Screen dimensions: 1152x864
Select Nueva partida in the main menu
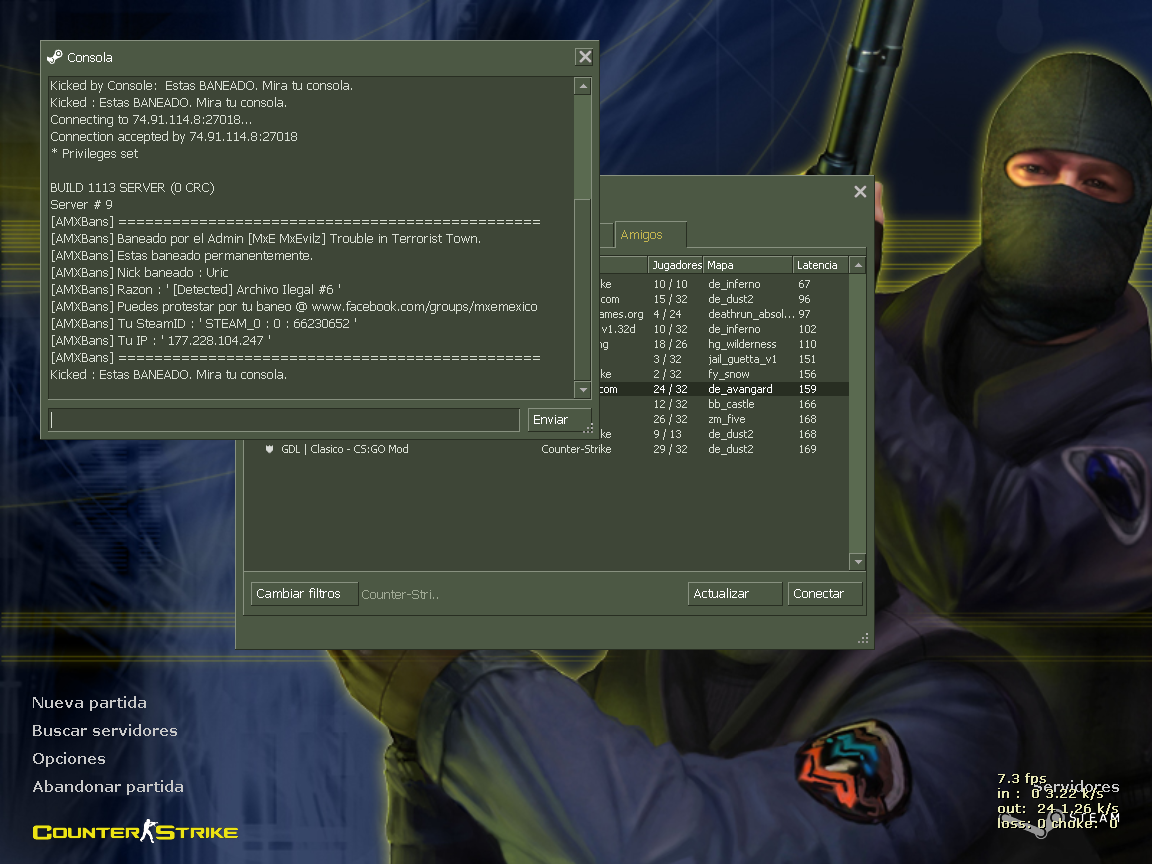click(89, 702)
